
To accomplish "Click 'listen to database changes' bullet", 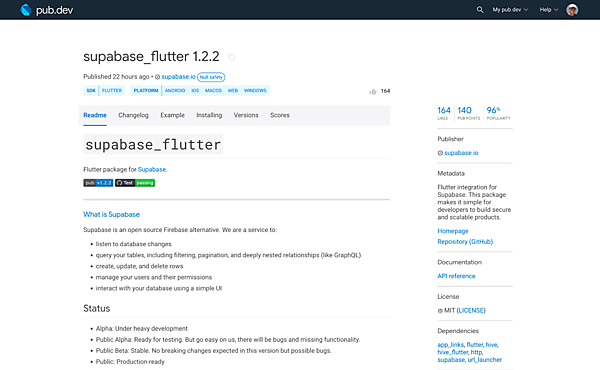I will (x=134, y=244).
